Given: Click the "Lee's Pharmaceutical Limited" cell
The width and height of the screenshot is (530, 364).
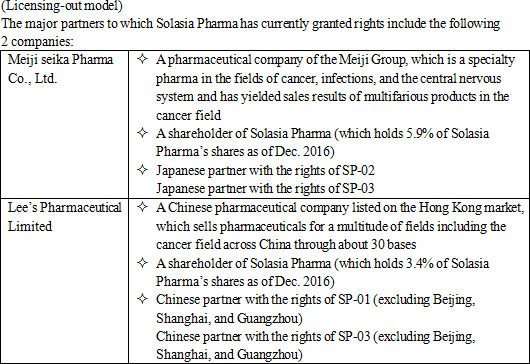Looking at the screenshot, I should pyautogui.click(x=65, y=281).
